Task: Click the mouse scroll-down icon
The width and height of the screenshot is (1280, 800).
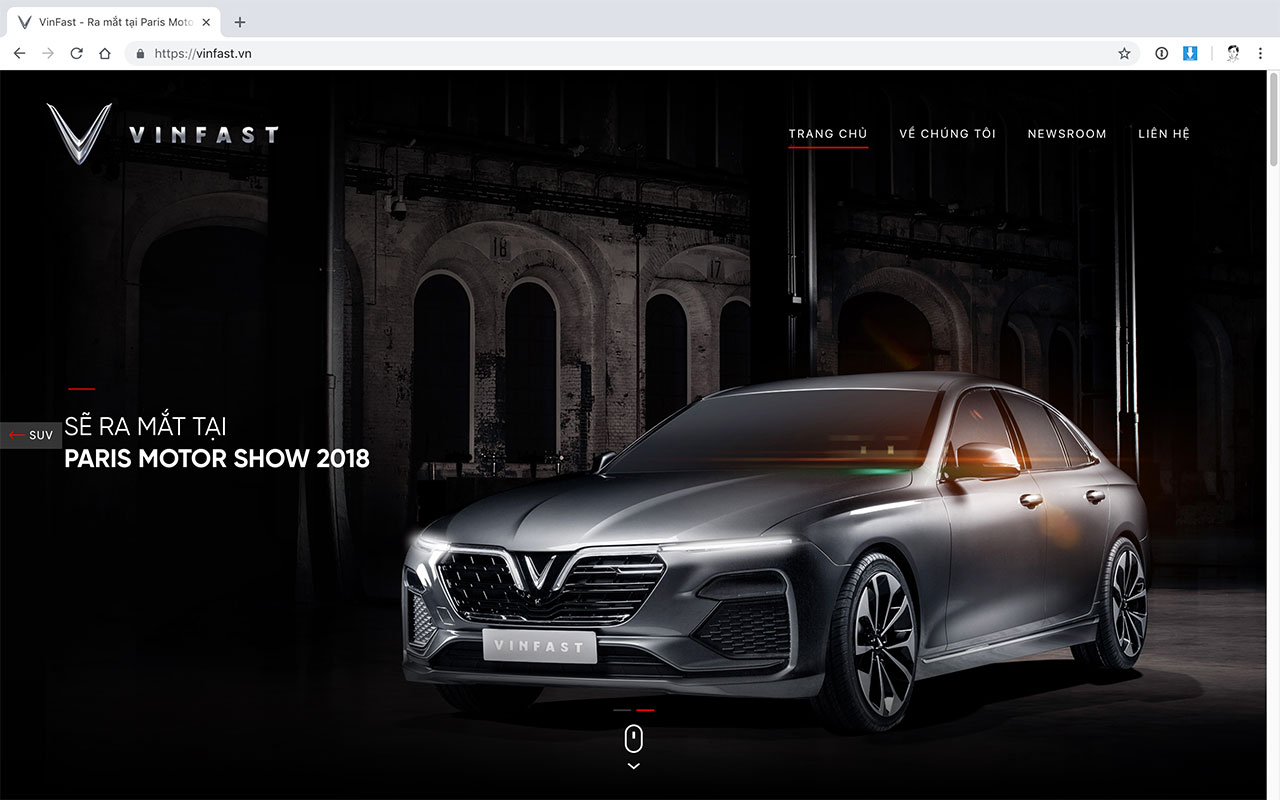Action: coord(633,739)
